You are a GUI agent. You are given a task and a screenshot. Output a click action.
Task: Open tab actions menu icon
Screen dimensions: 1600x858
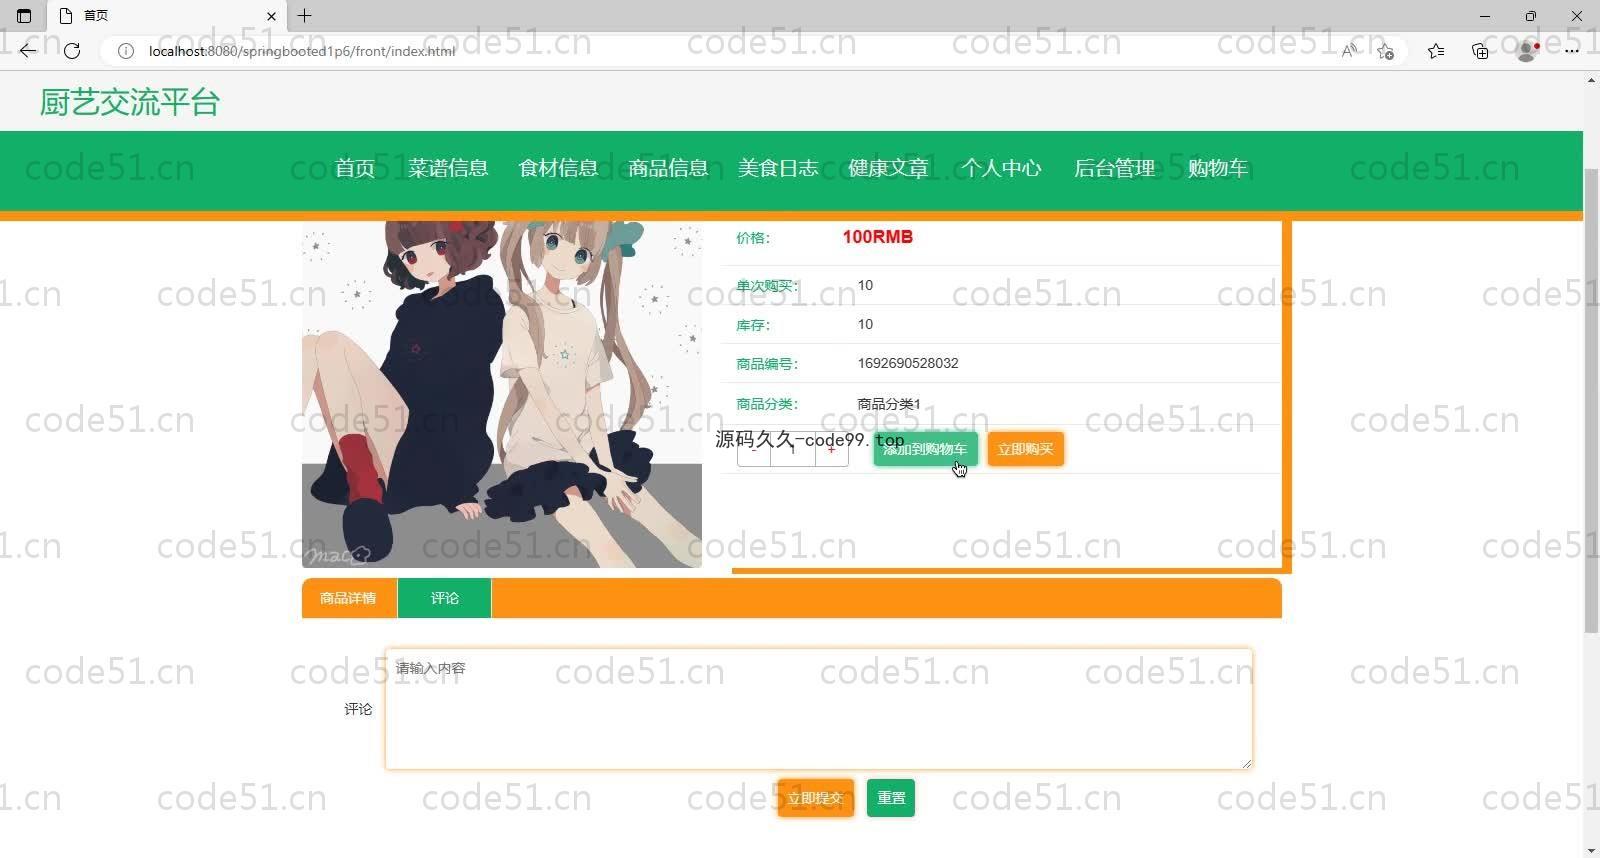[24, 16]
